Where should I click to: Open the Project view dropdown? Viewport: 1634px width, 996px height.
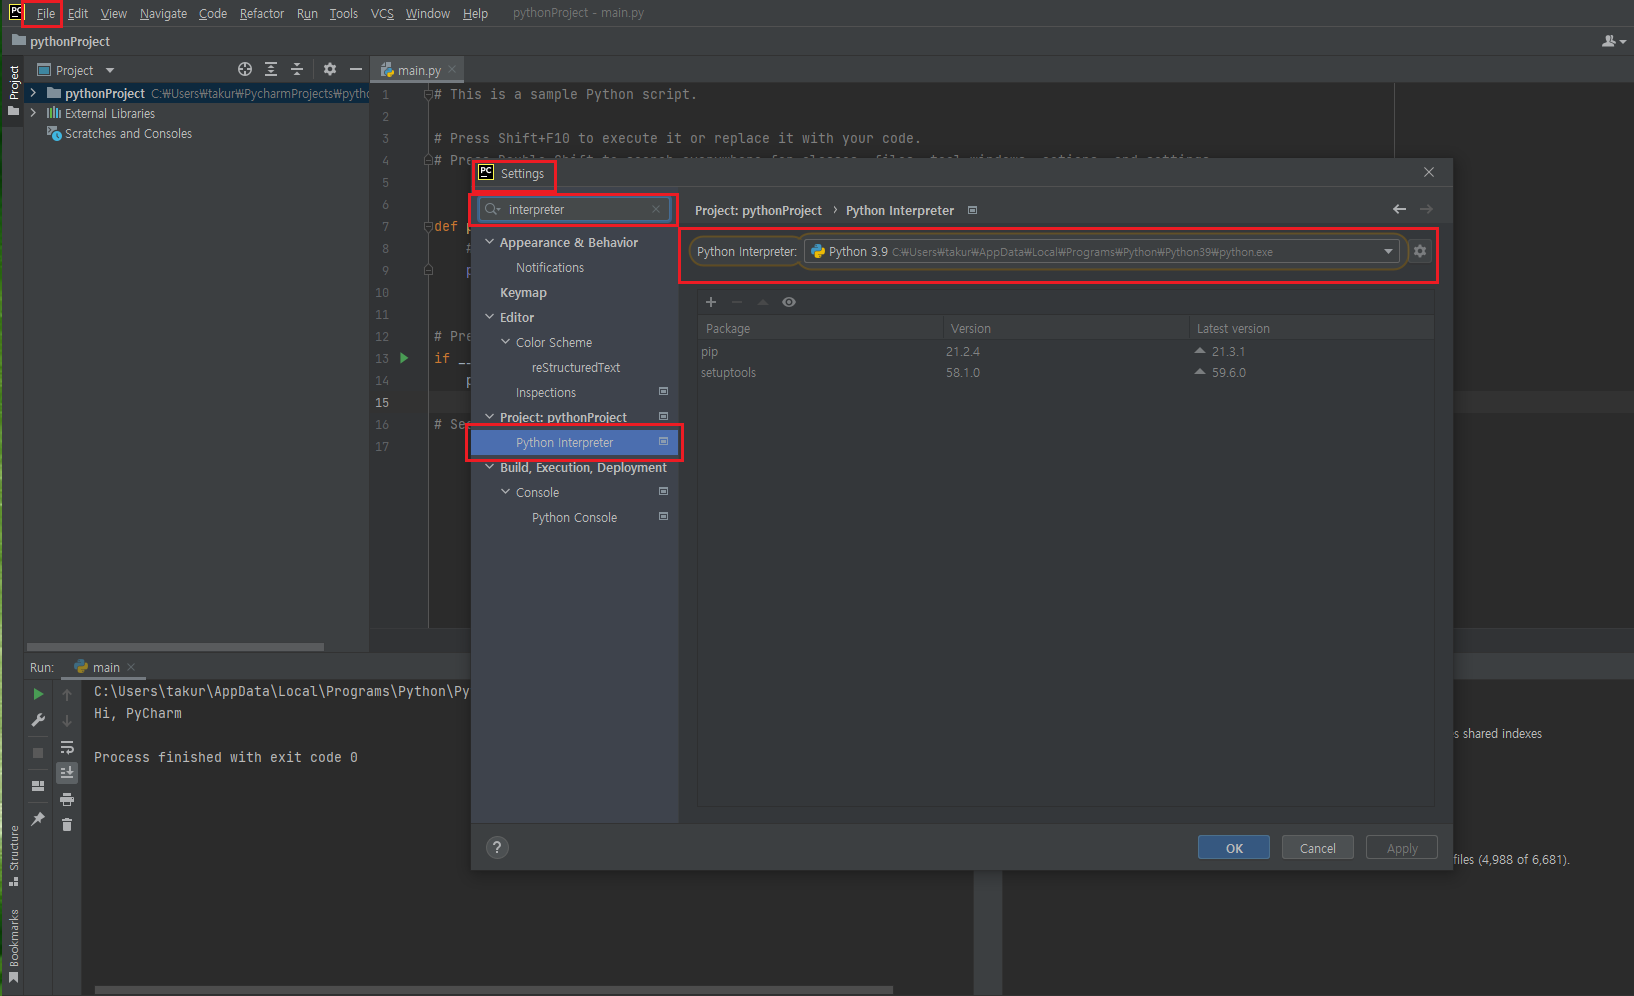click(x=110, y=70)
